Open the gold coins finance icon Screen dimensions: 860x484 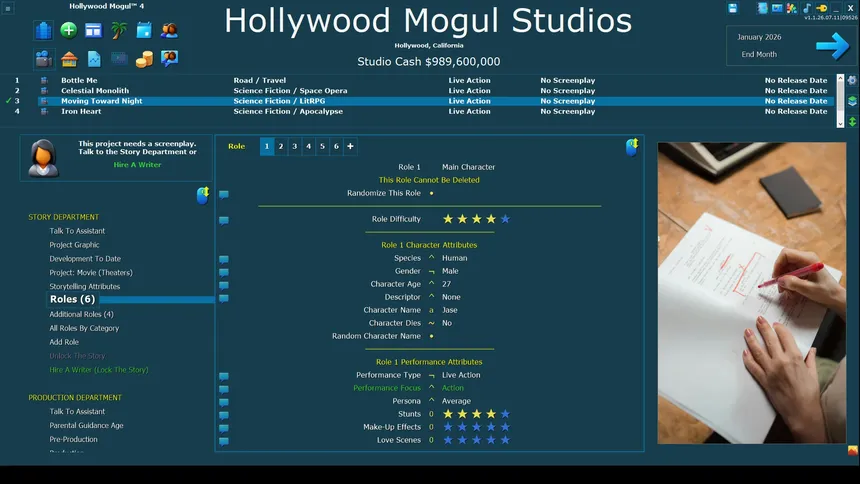point(144,59)
